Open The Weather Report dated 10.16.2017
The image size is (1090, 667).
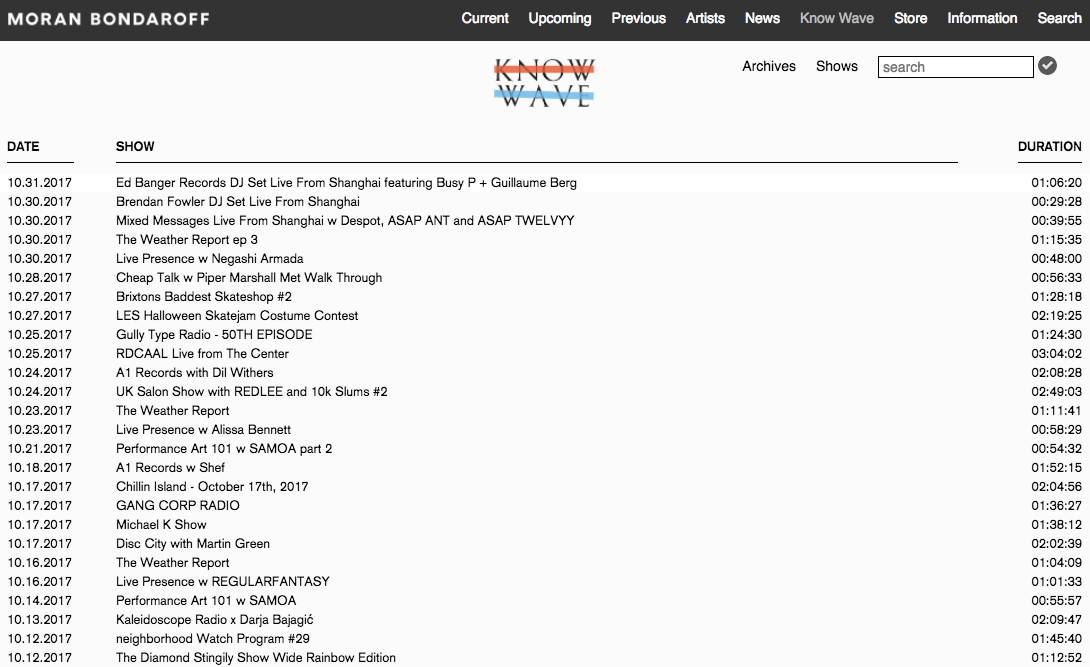tap(172, 562)
